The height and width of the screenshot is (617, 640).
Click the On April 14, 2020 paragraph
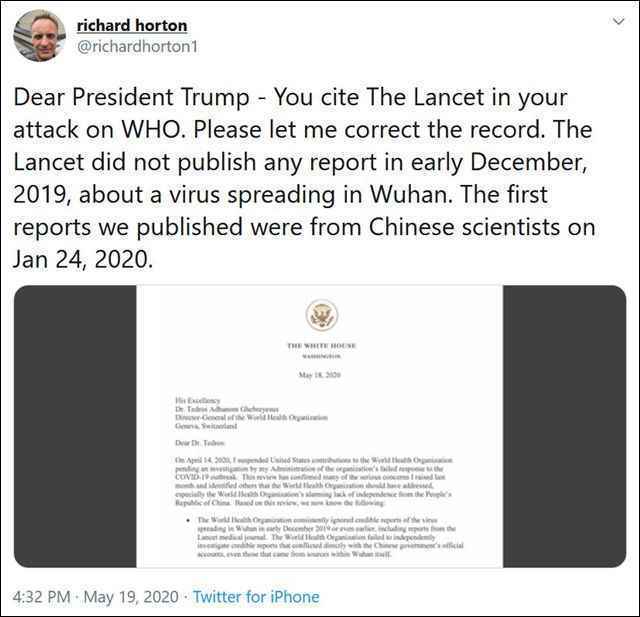coord(313,481)
